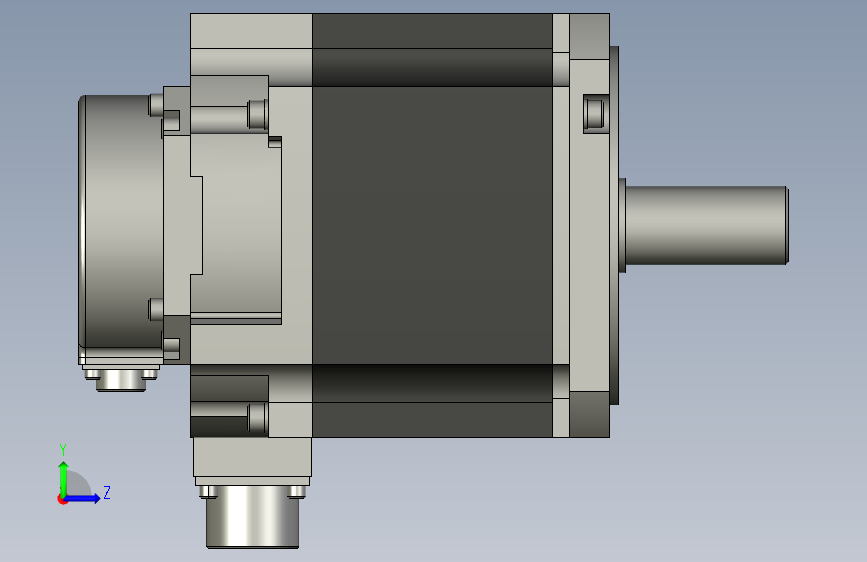The image size is (867, 562).
Task: Select the bolt recess on the front flange
Action: (x=595, y=113)
